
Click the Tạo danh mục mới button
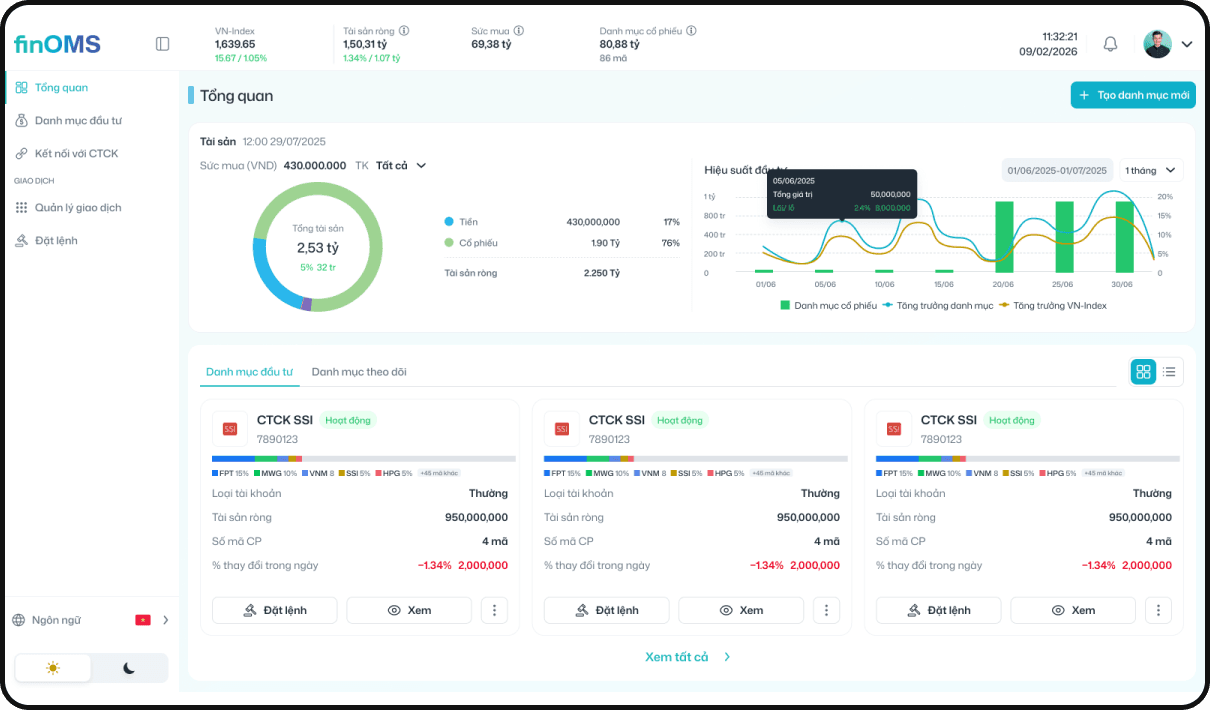(x=1133, y=95)
